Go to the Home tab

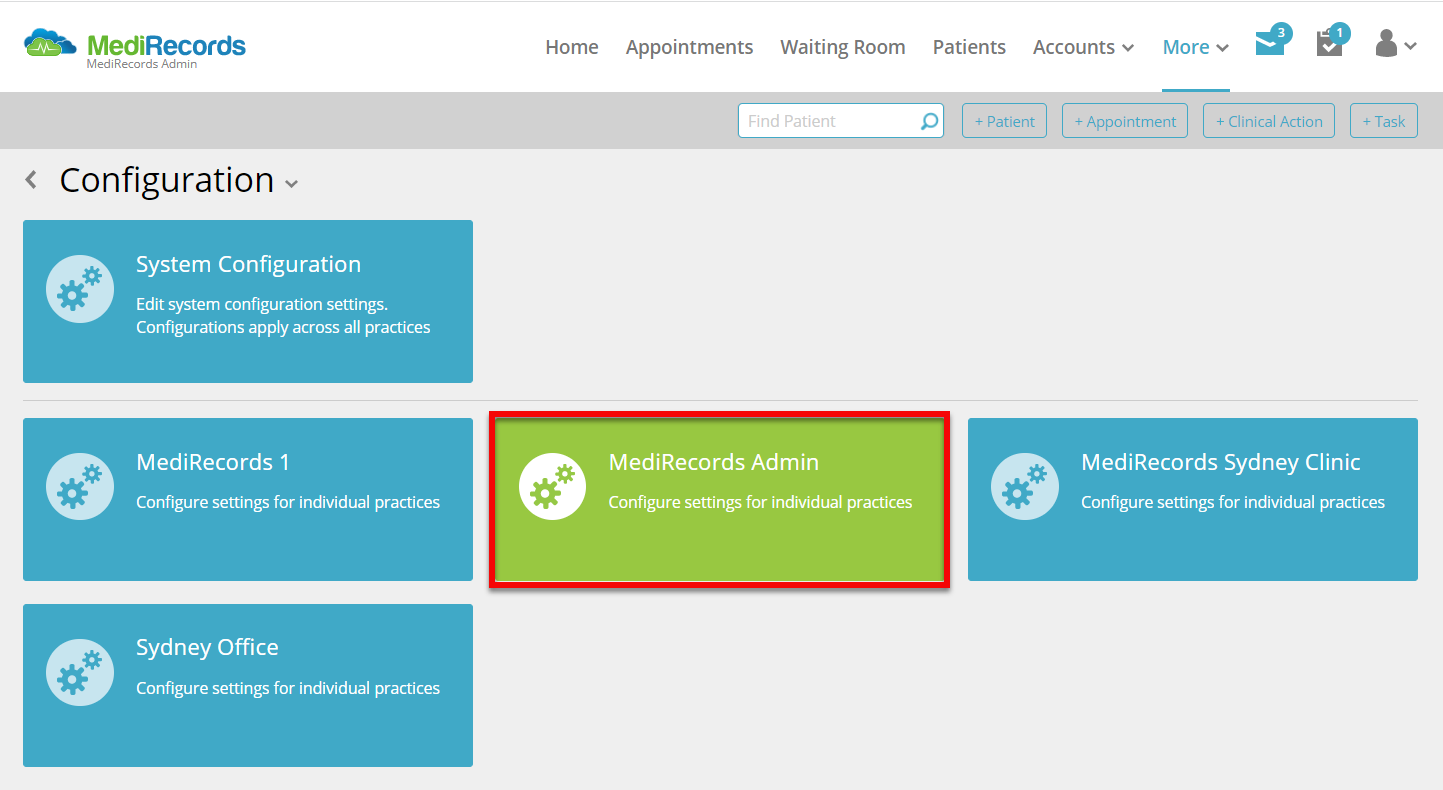pyautogui.click(x=572, y=47)
